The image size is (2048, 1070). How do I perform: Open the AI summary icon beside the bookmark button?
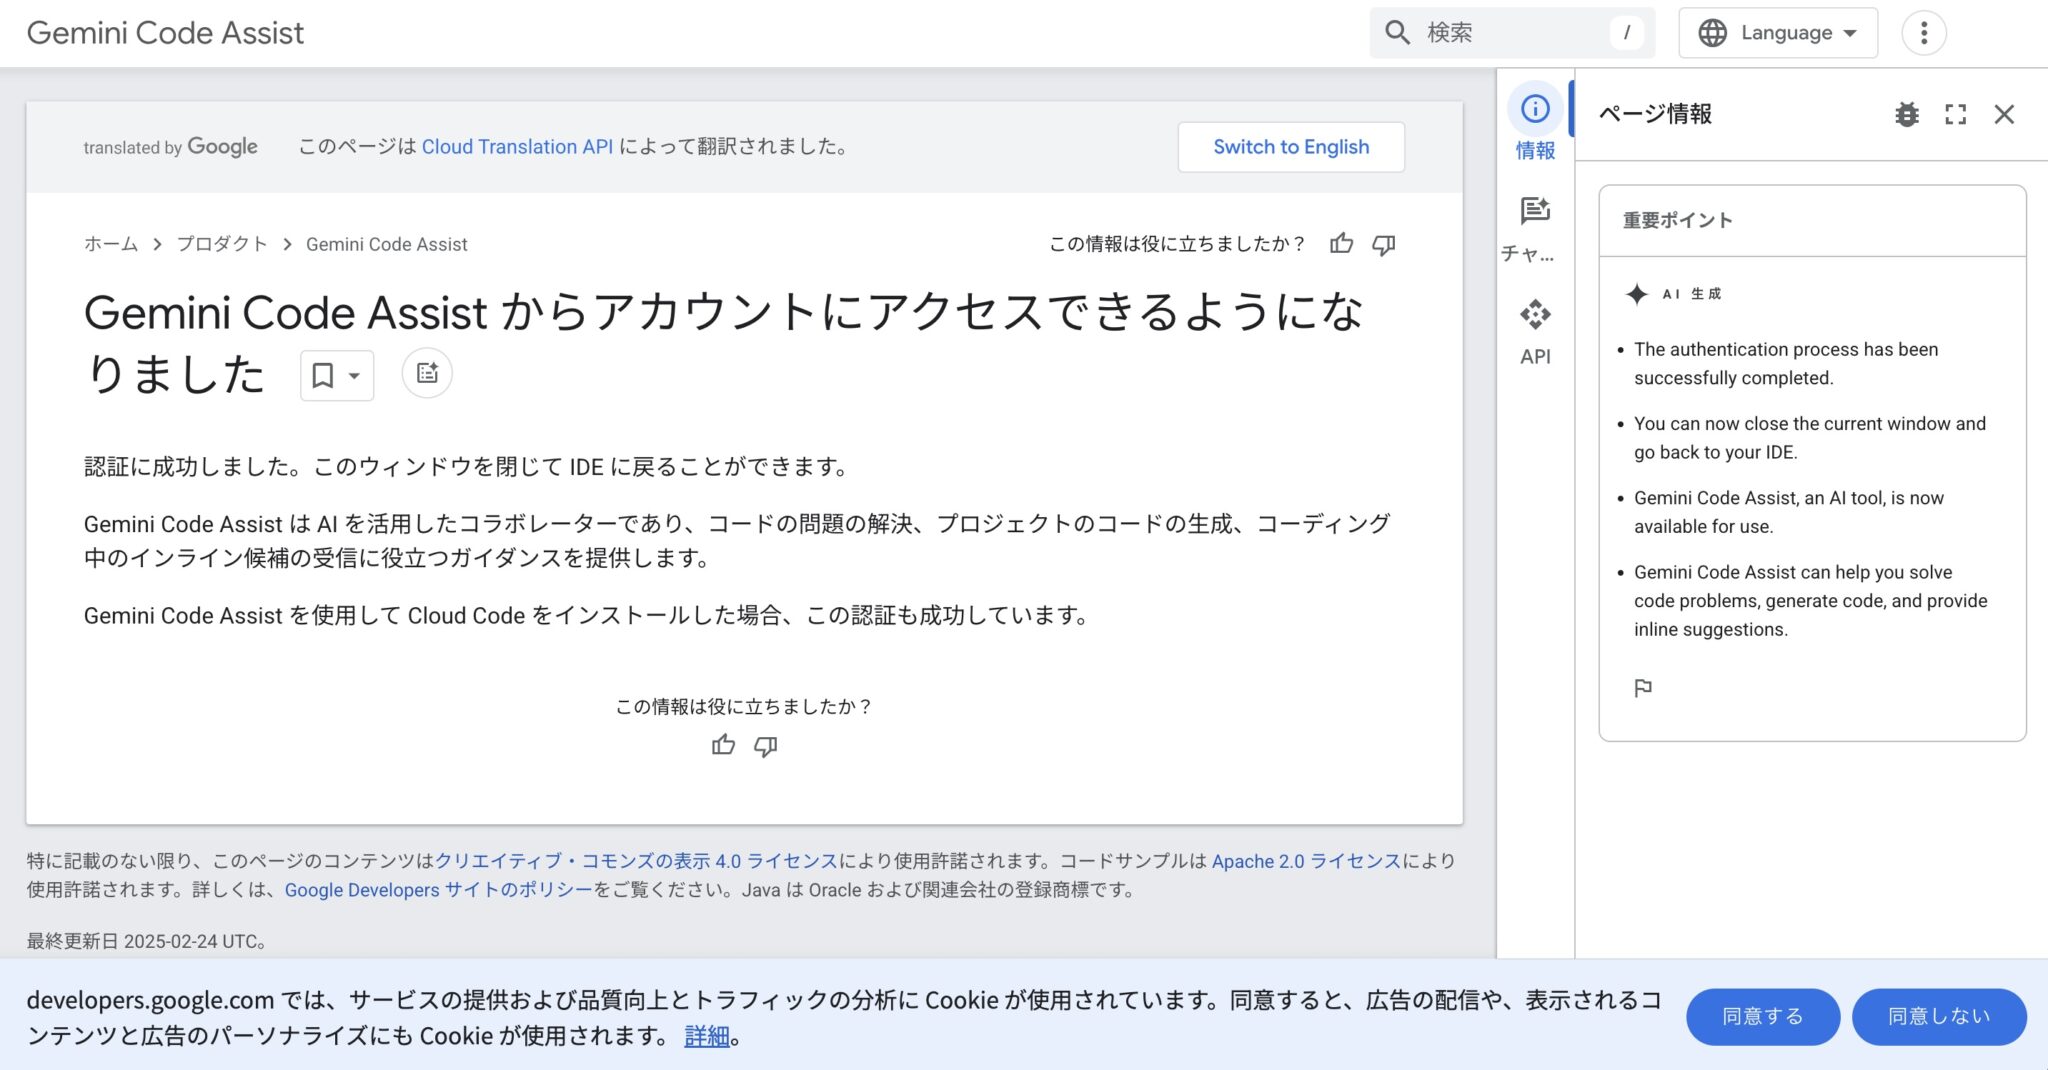426,372
